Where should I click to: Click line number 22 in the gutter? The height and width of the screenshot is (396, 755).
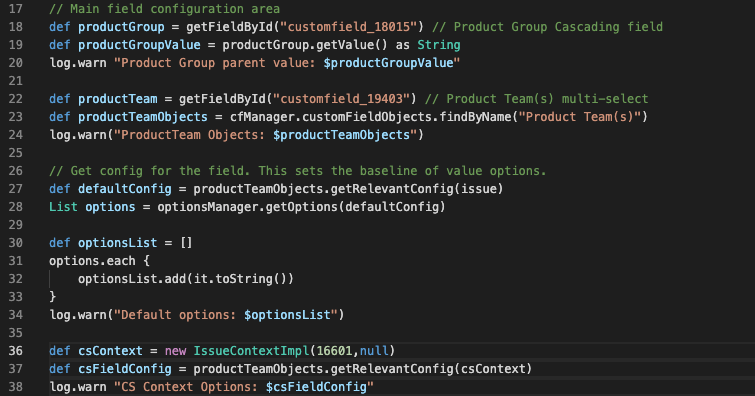coord(15,99)
